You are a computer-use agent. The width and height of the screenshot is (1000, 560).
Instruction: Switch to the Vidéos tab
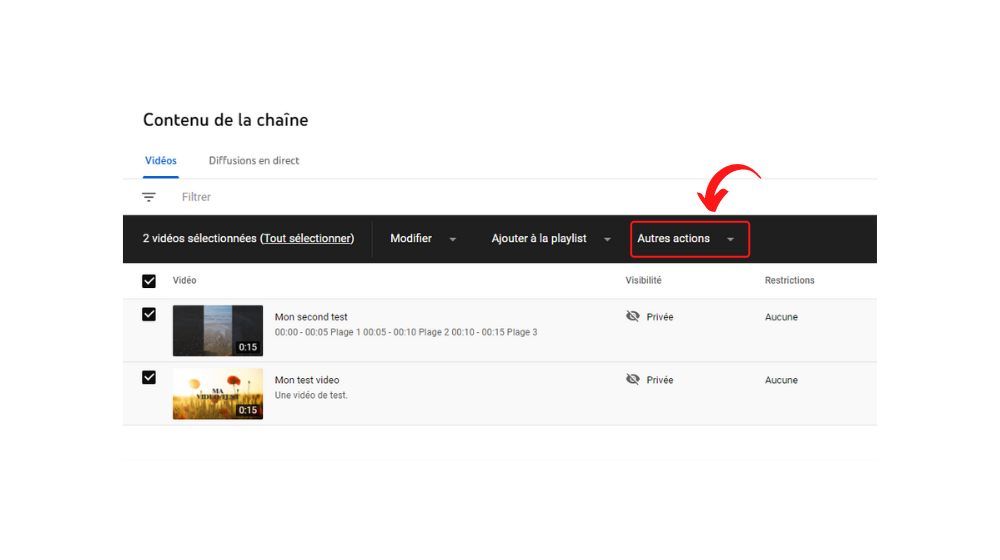[161, 161]
